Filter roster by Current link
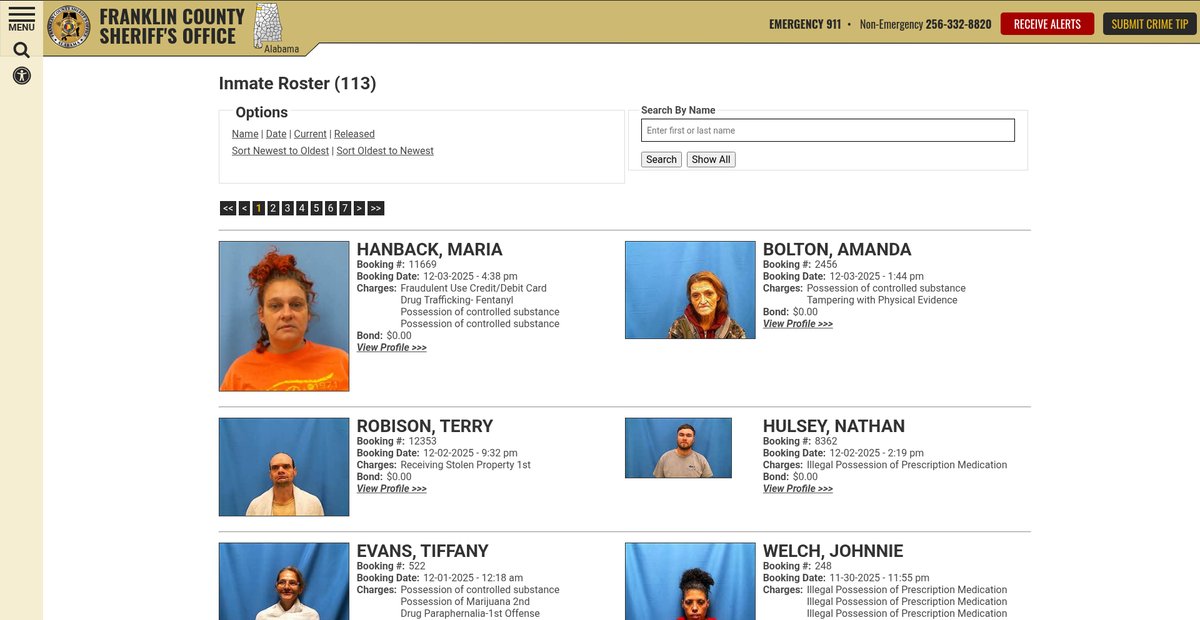The width and height of the screenshot is (1200, 620). [x=310, y=134]
